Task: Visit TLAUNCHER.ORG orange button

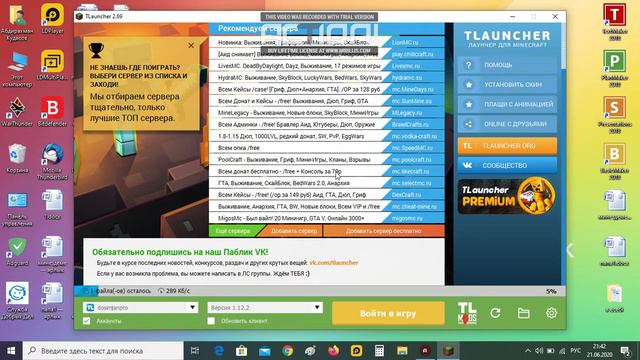Action: coord(507,146)
